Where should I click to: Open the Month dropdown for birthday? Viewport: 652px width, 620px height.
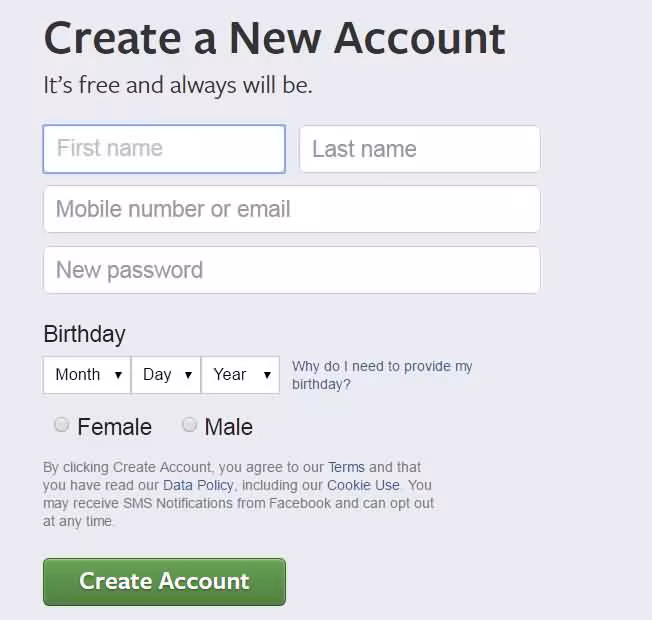[x=87, y=375]
